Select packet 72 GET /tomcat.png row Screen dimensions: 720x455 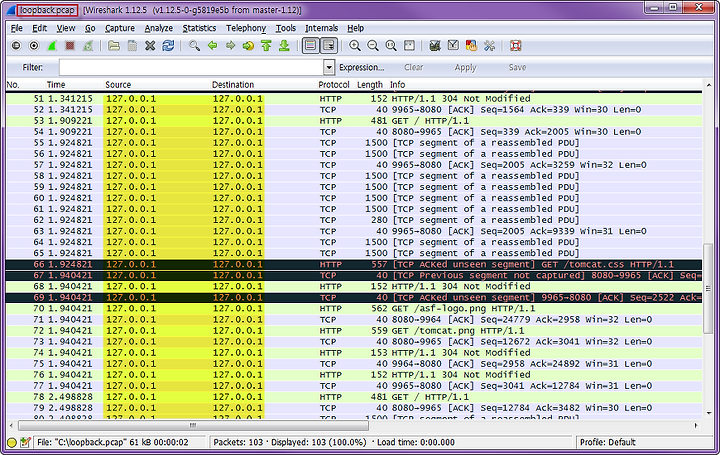coord(354,331)
